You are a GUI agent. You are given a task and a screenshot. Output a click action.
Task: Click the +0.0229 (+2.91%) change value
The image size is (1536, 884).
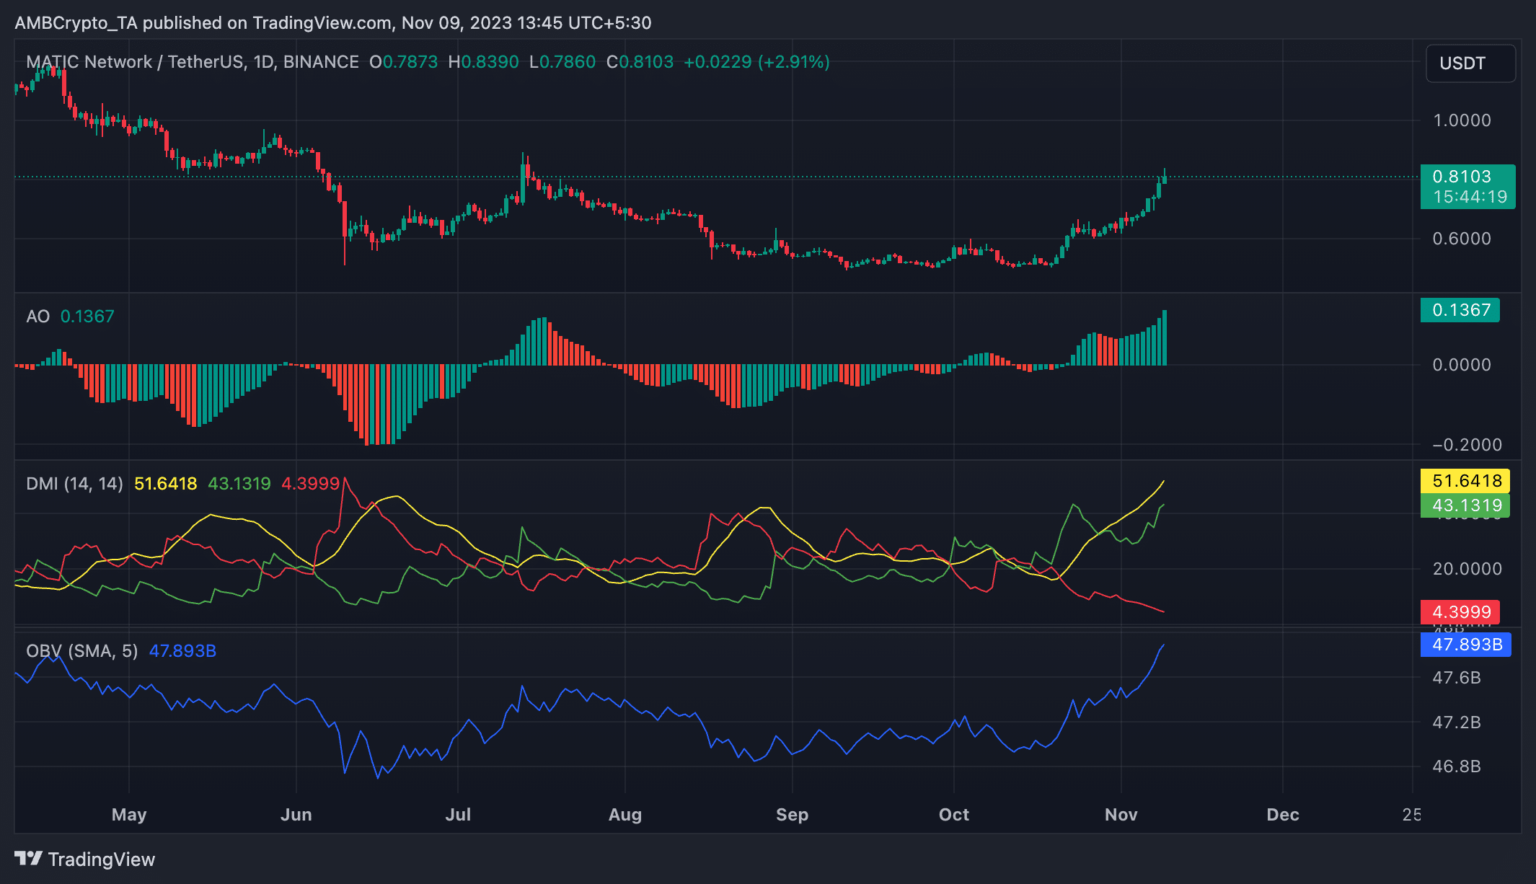[756, 62]
